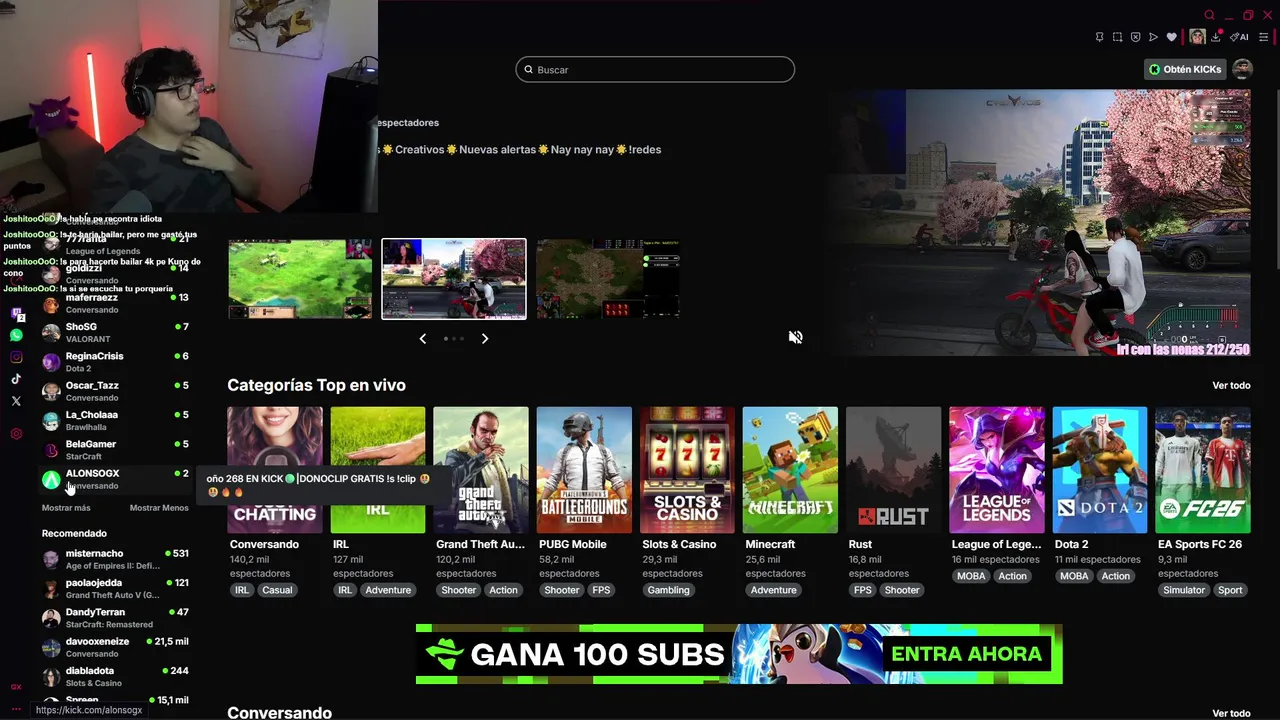Screen dimensions: 1280x720
Task: Open Twitch in the Opera GX sidebar
Action: [16, 314]
